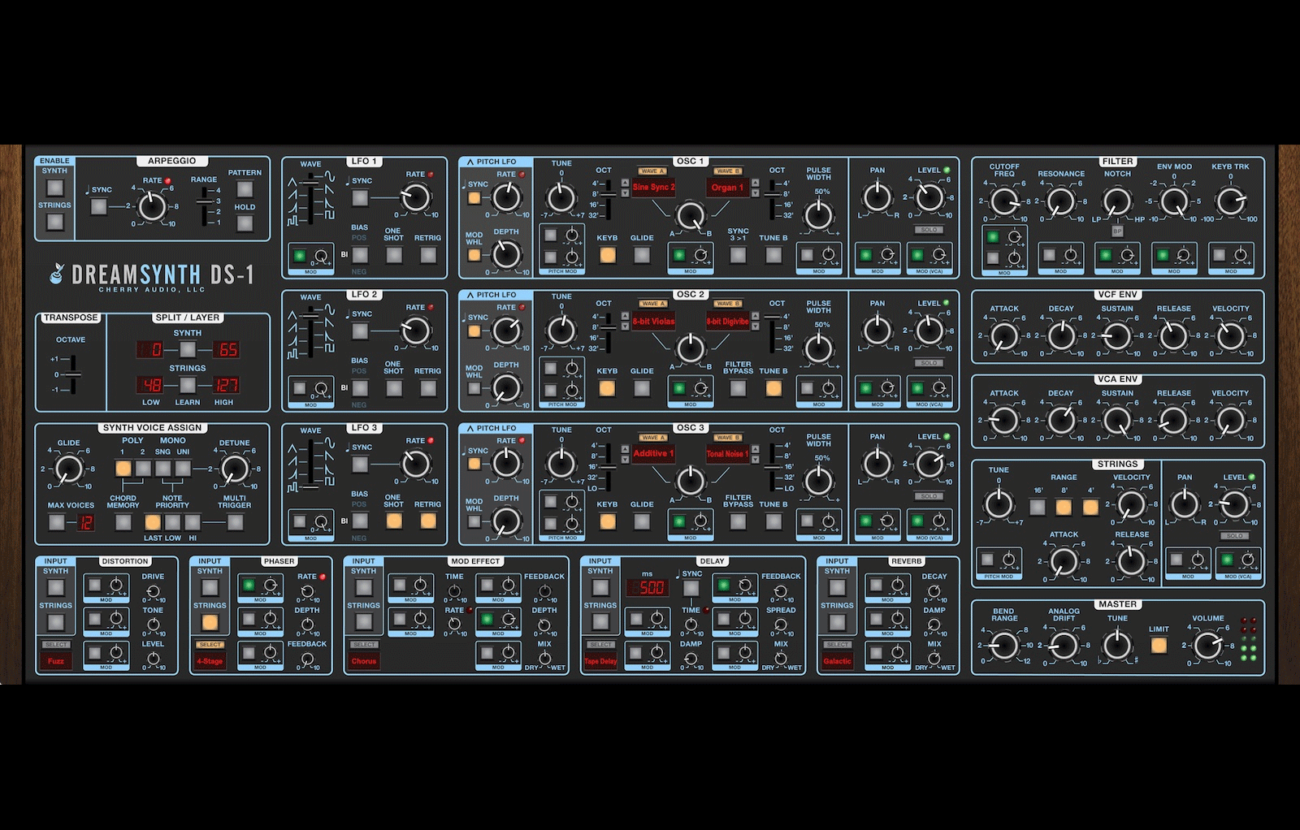Open Delay type selector showing Tape Delay
Image resolution: width=1300 pixels, height=830 pixels.
coord(601,661)
